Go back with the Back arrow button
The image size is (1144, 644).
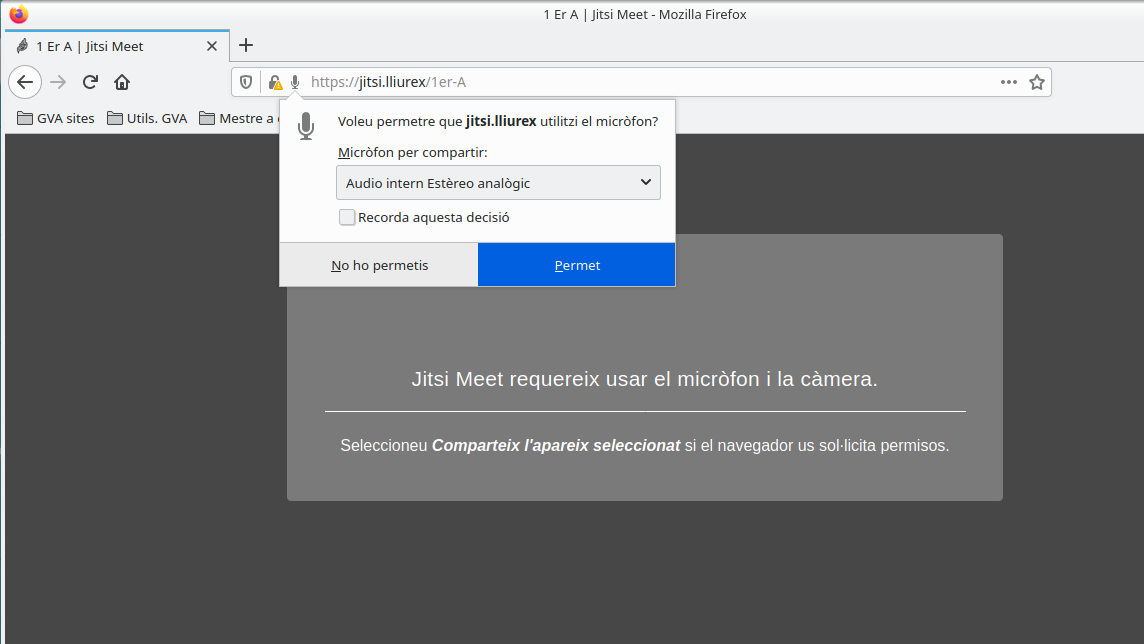25,82
